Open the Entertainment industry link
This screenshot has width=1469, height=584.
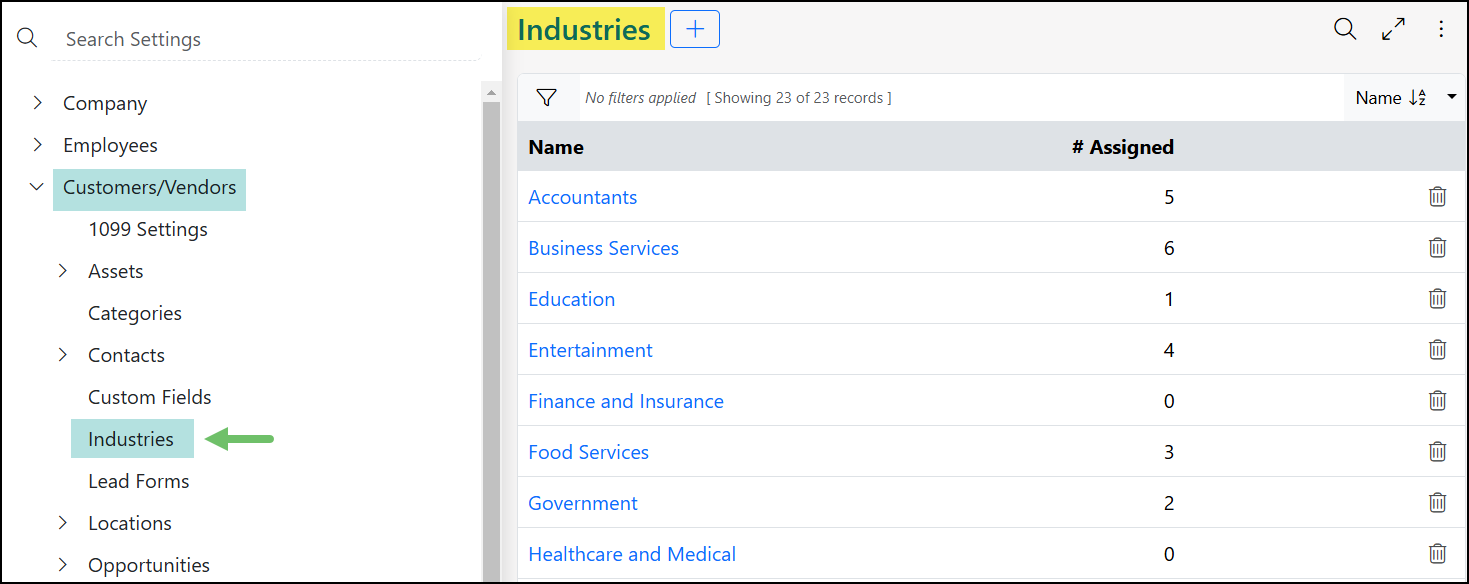(591, 350)
